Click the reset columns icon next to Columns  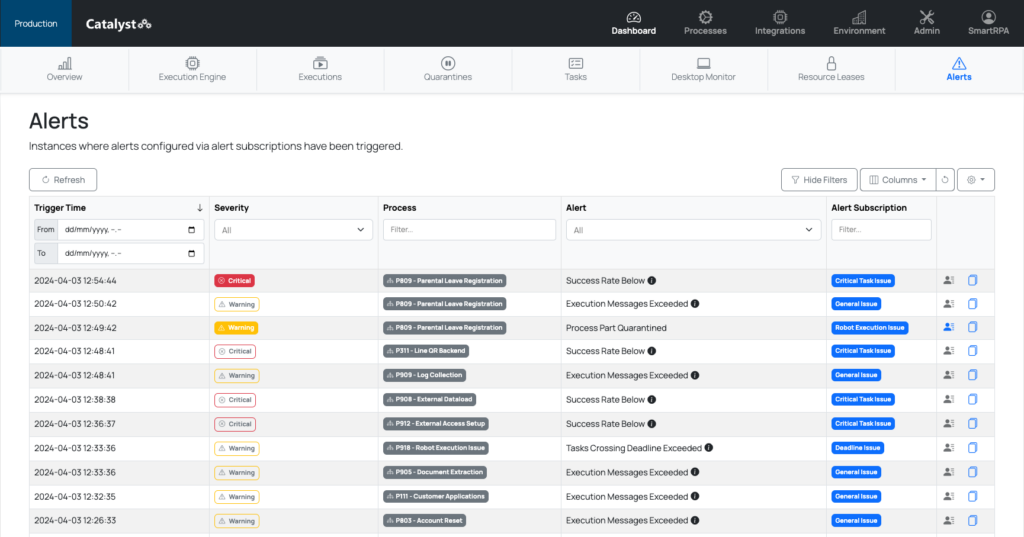pyautogui.click(x=946, y=180)
